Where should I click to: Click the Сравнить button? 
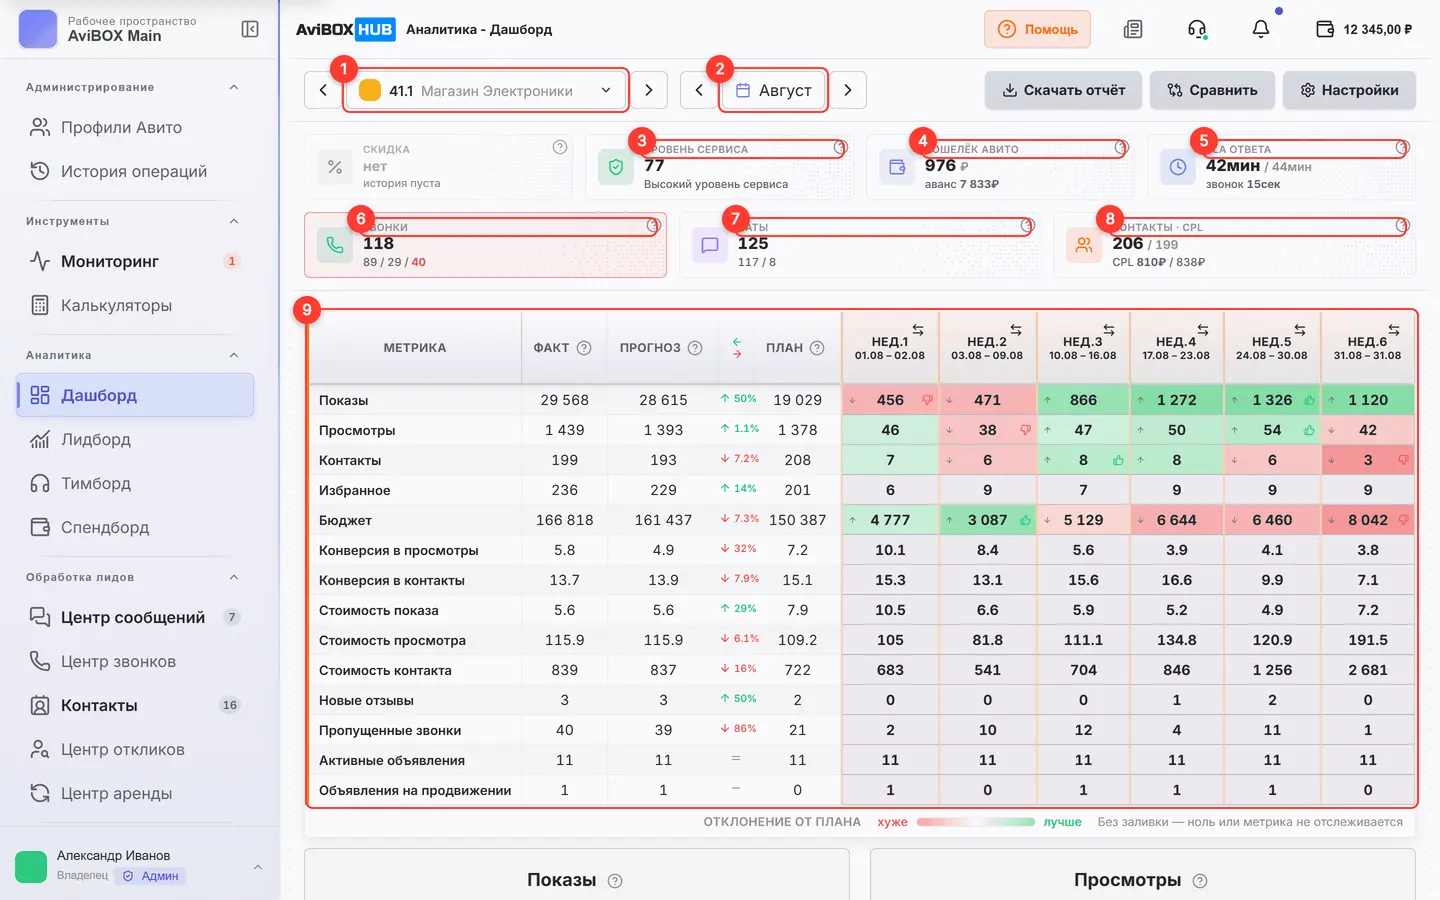point(1212,90)
